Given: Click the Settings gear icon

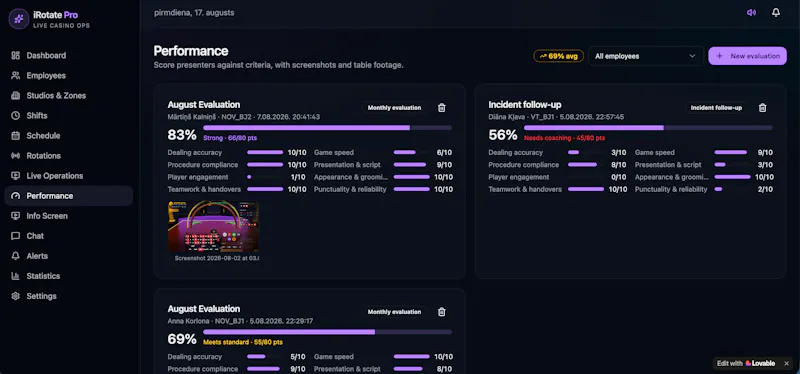Looking at the screenshot, I should coord(16,296).
